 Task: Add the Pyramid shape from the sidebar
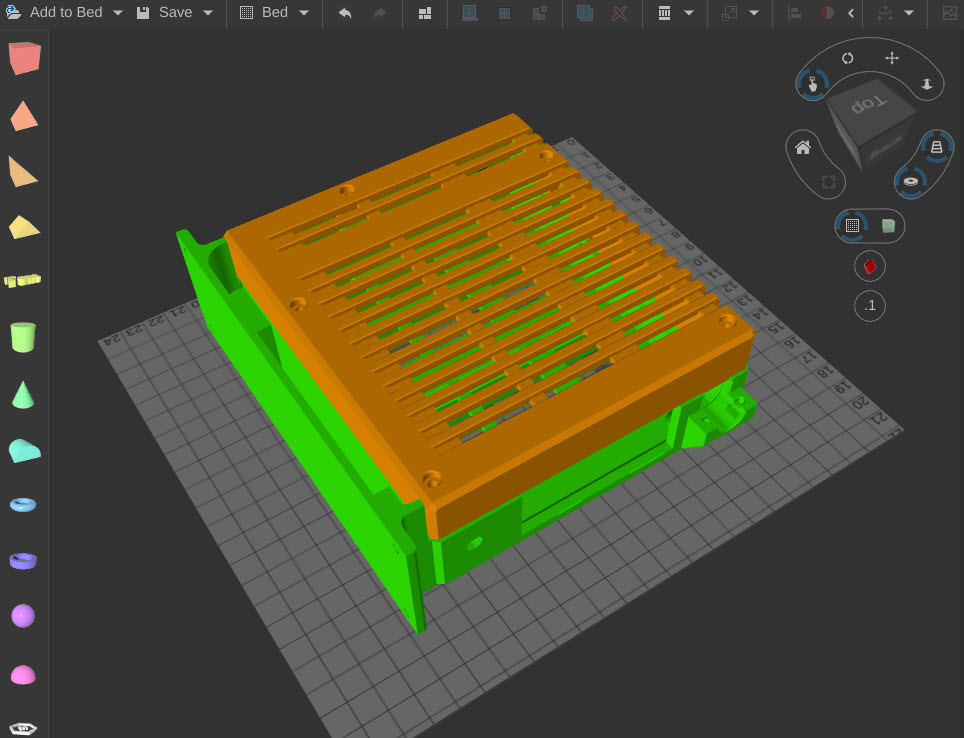(24, 116)
